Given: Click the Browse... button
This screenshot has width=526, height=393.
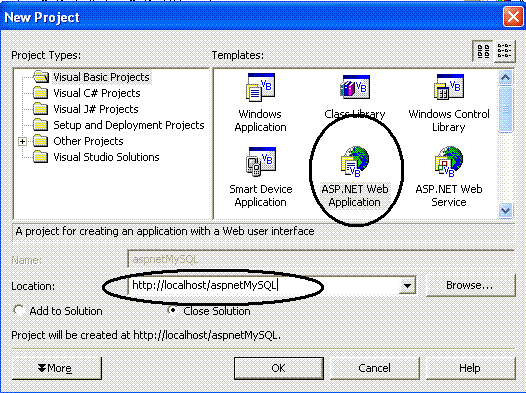Looking at the screenshot, I should [x=470, y=285].
